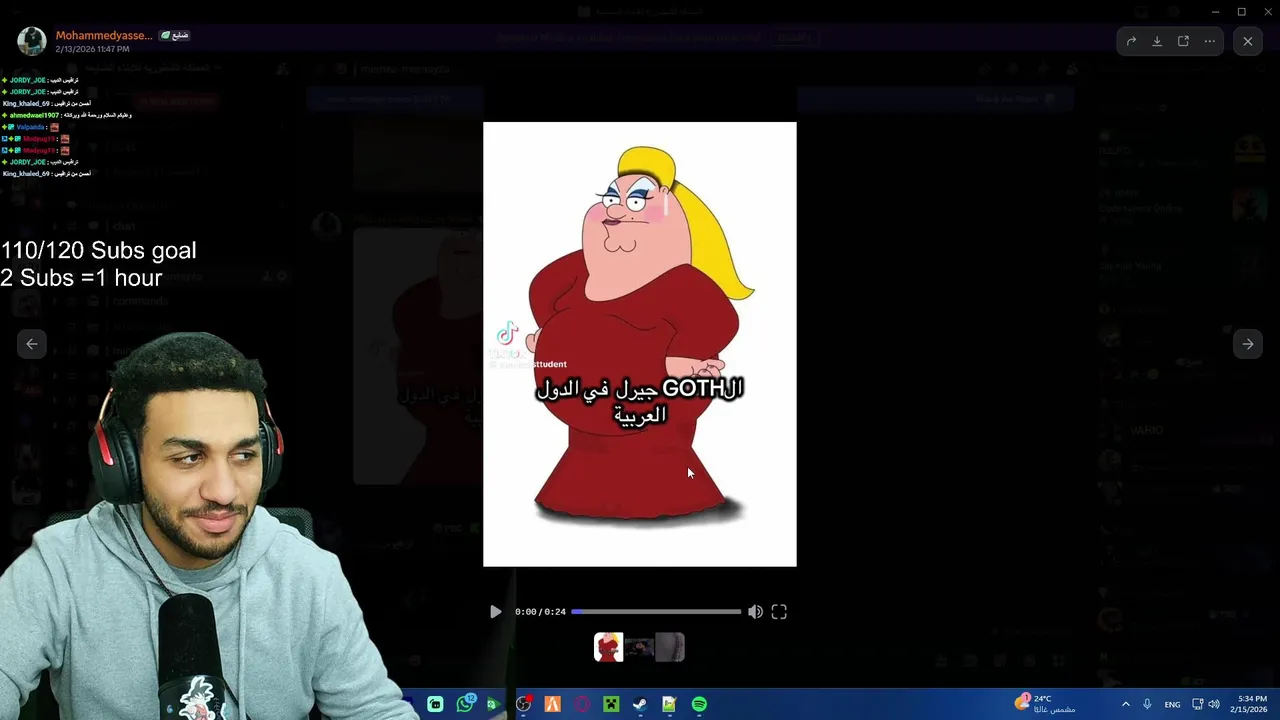Open the taskbar volume control
The image size is (1280, 720).
click(1214, 704)
